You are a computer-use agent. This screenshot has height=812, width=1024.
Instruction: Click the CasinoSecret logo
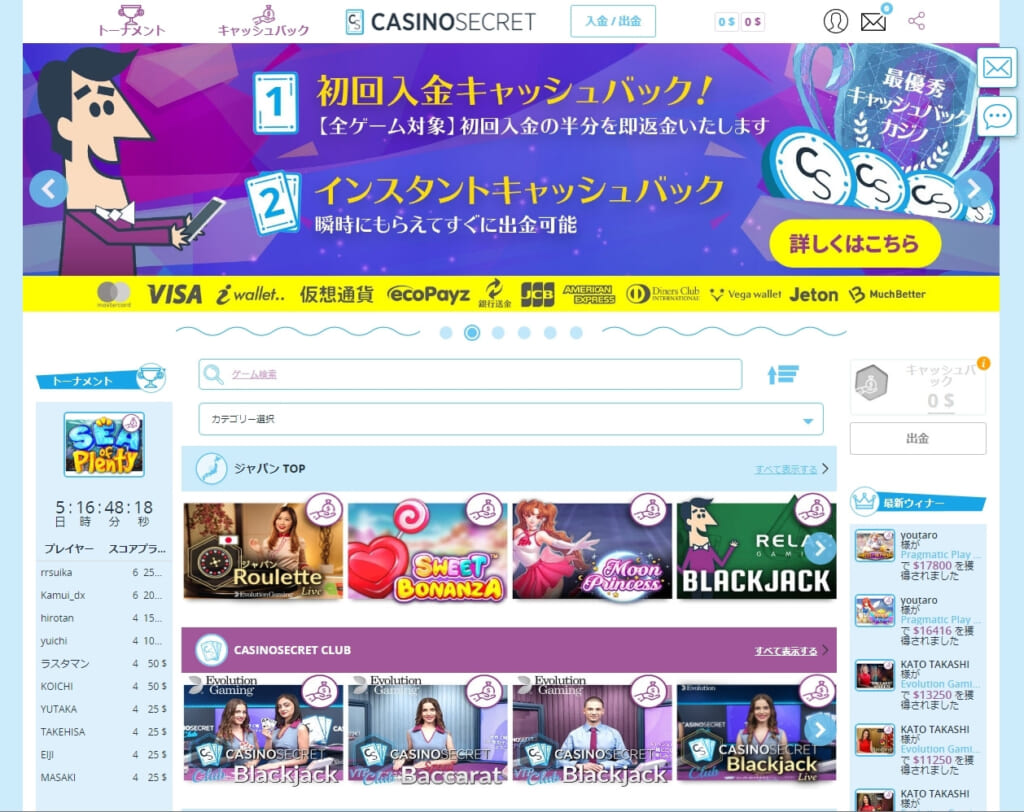click(x=441, y=22)
